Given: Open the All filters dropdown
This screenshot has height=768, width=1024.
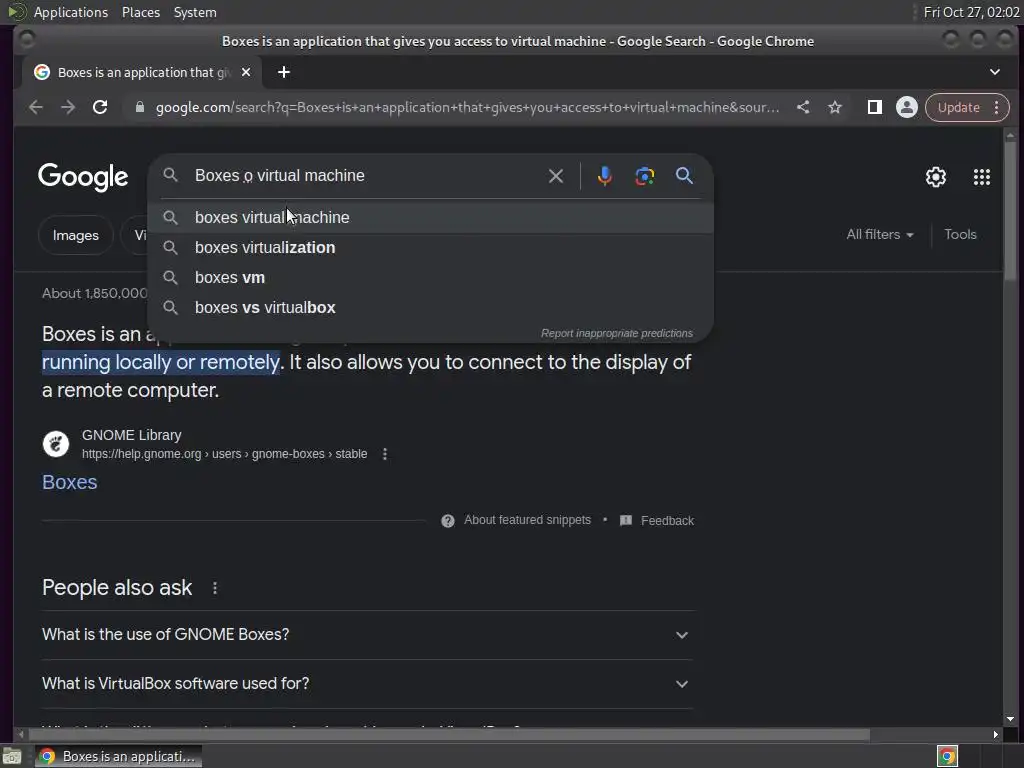Looking at the screenshot, I should tap(880, 234).
